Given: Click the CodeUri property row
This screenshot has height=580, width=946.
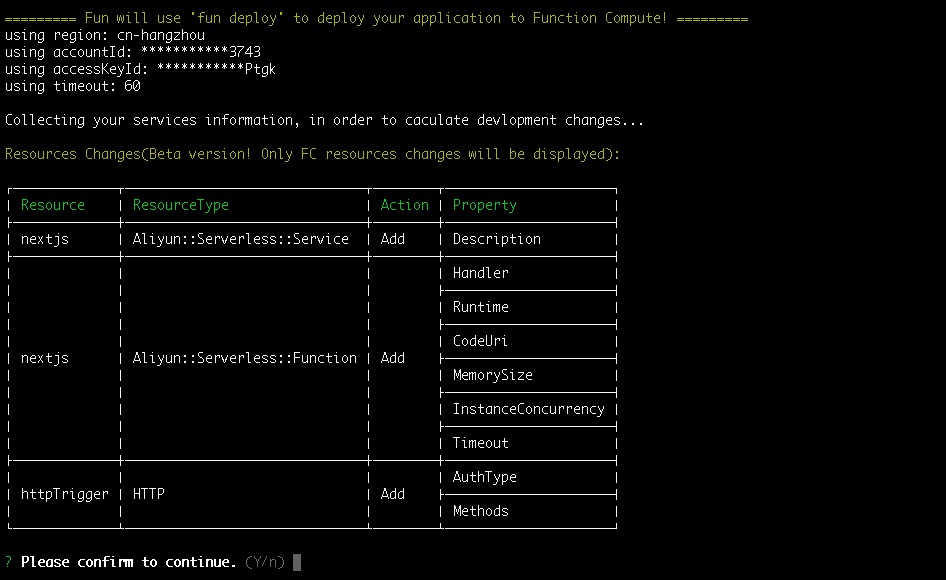Looking at the screenshot, I should click(x=481, y=341).
